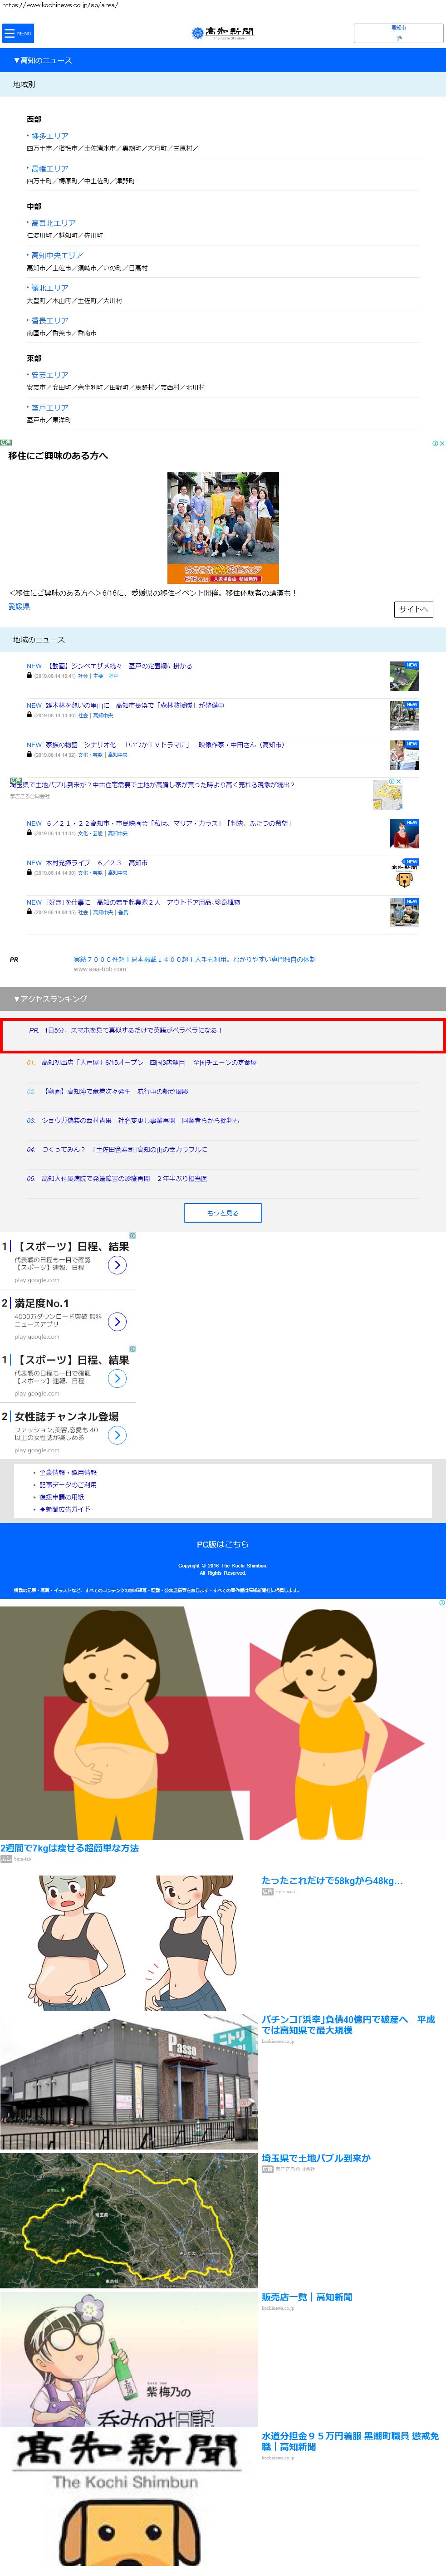The image size is (446, 2576).
Task: Open 新聞広告ガイド footer link
Action: click(64, 1509)
